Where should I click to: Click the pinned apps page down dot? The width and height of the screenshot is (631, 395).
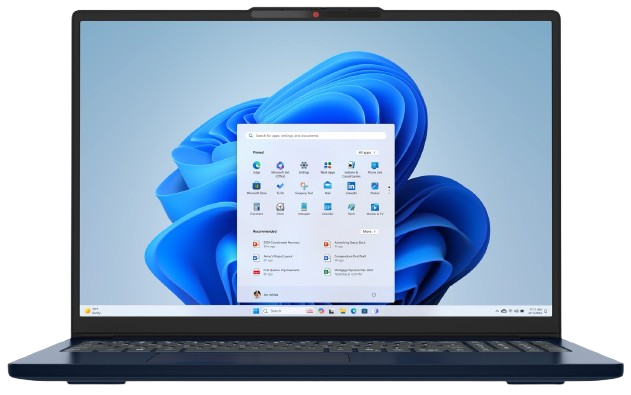pos(389,193)
